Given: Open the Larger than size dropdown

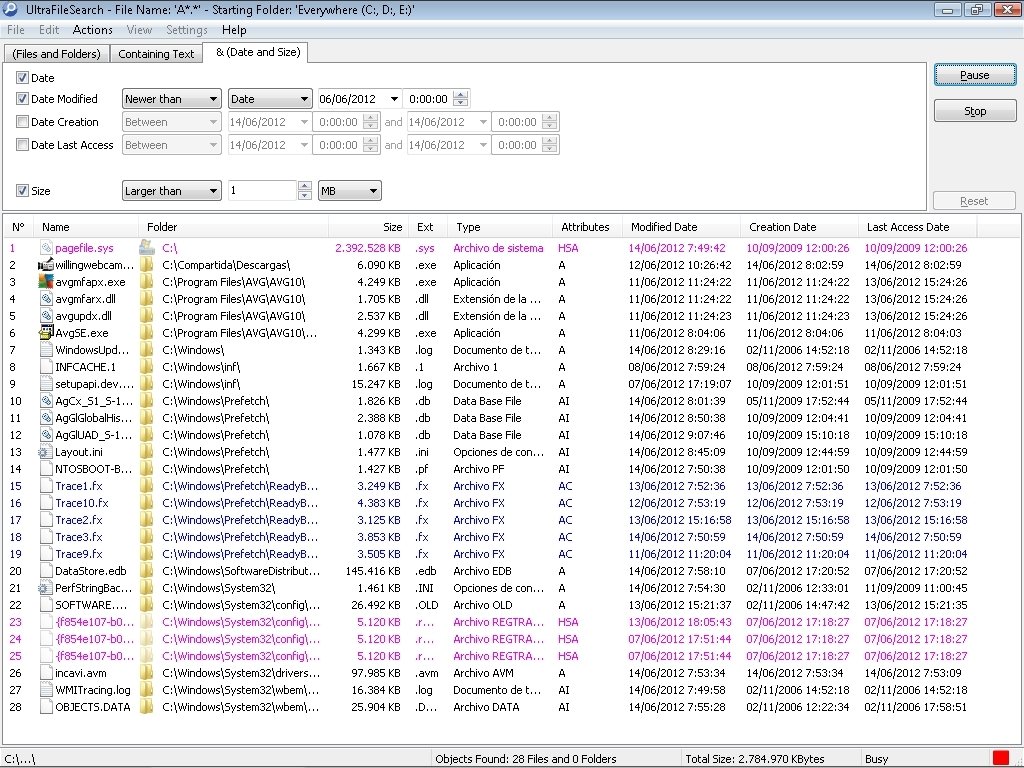Looking at the screenshot, I should pos(172,191).
